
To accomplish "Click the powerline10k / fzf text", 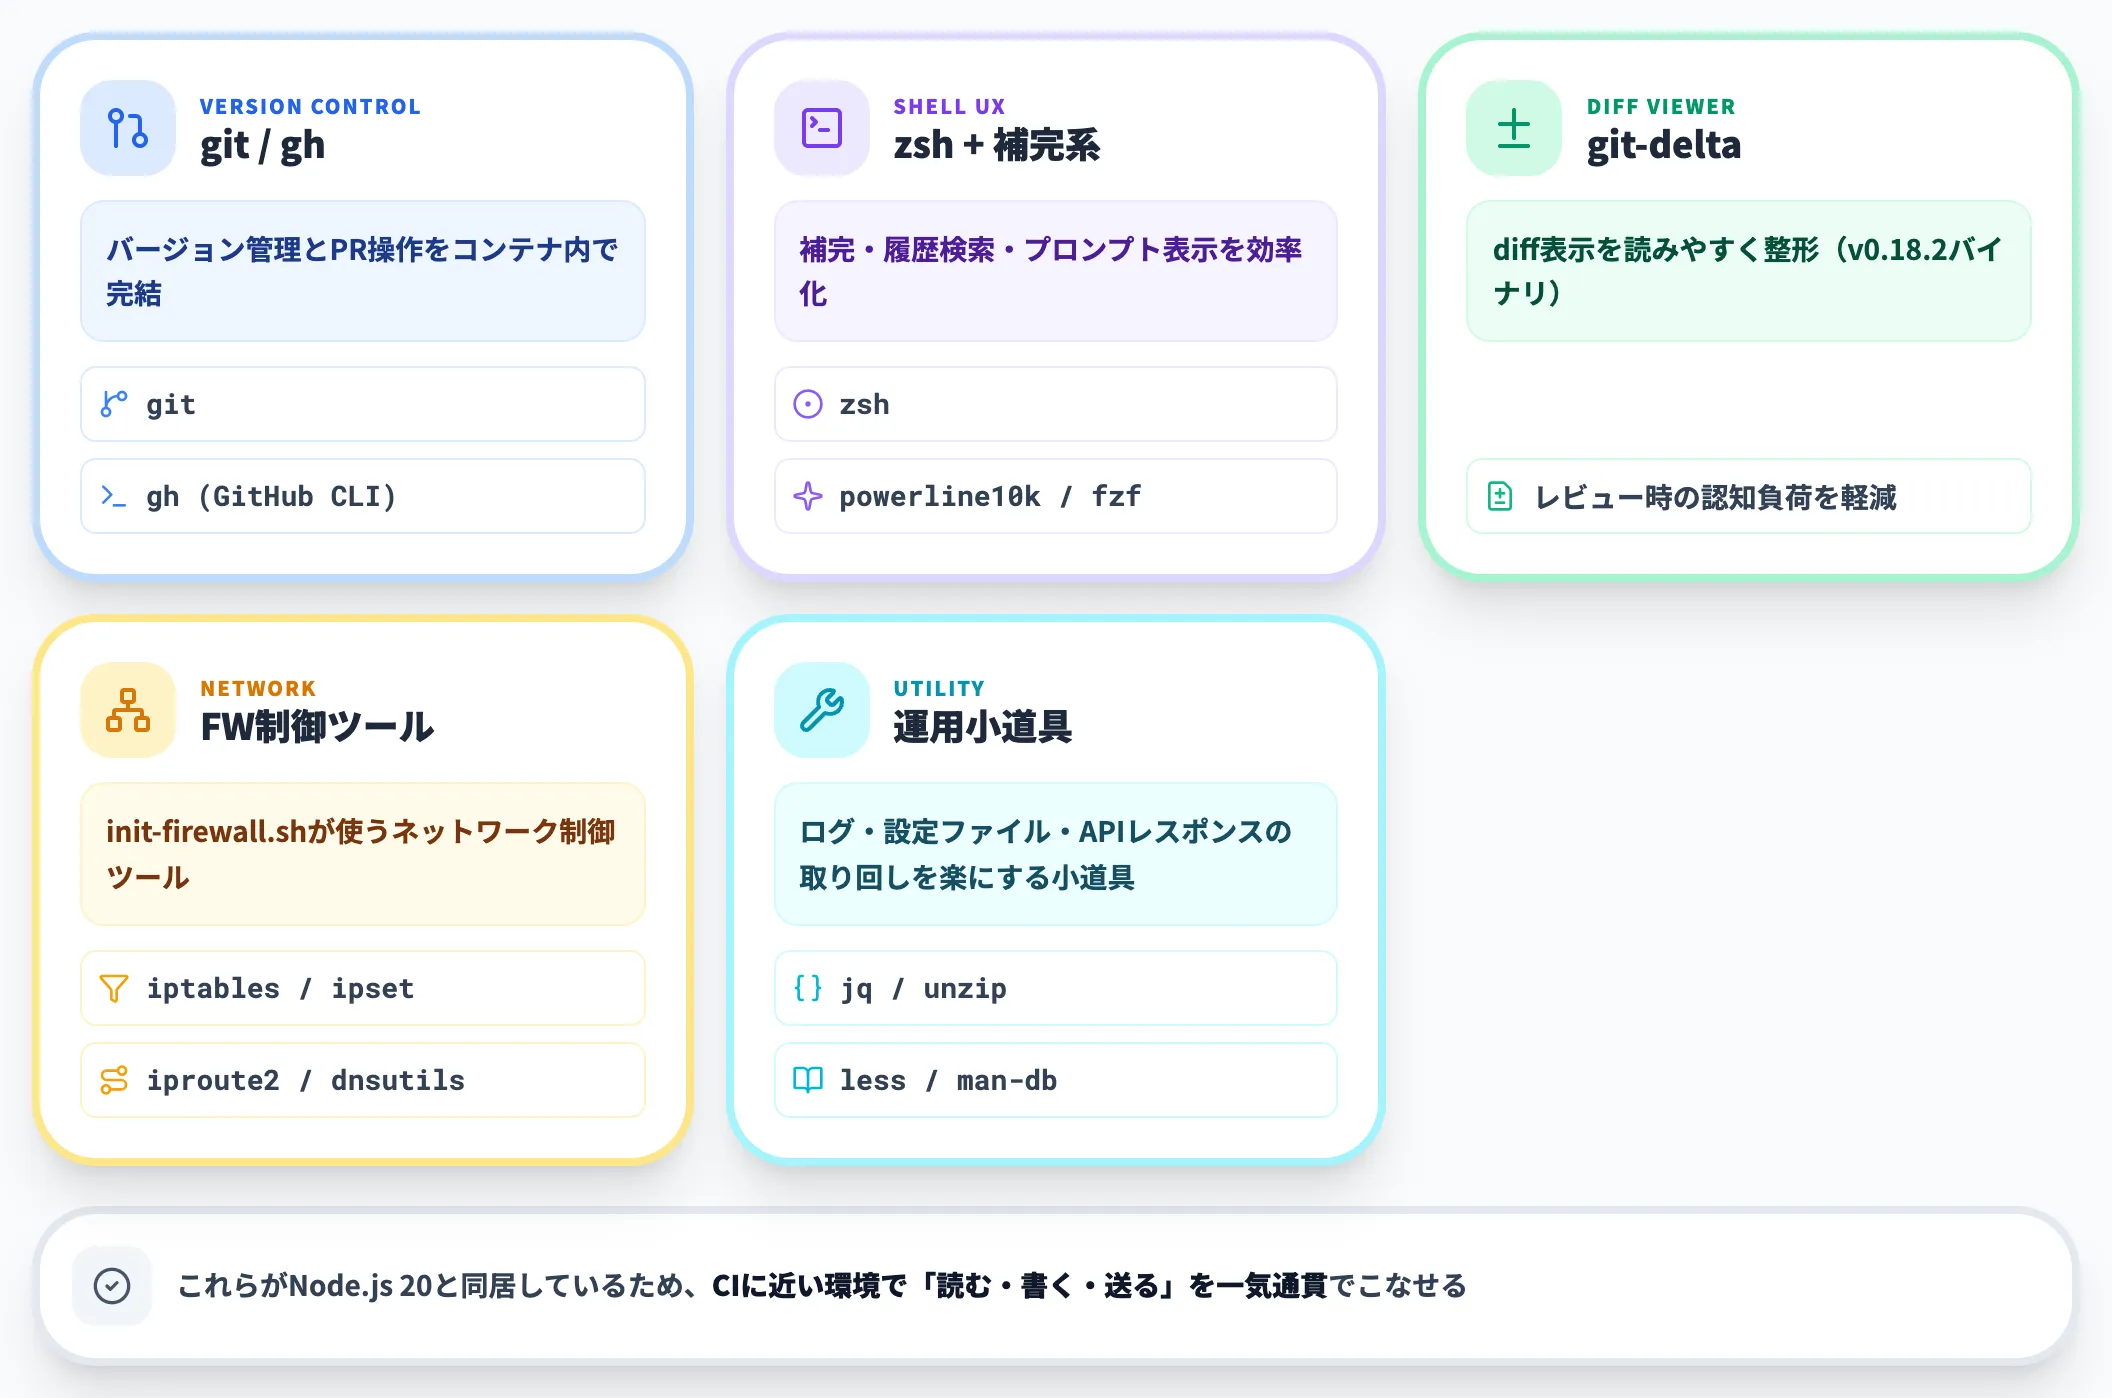I will coord(990,497).
